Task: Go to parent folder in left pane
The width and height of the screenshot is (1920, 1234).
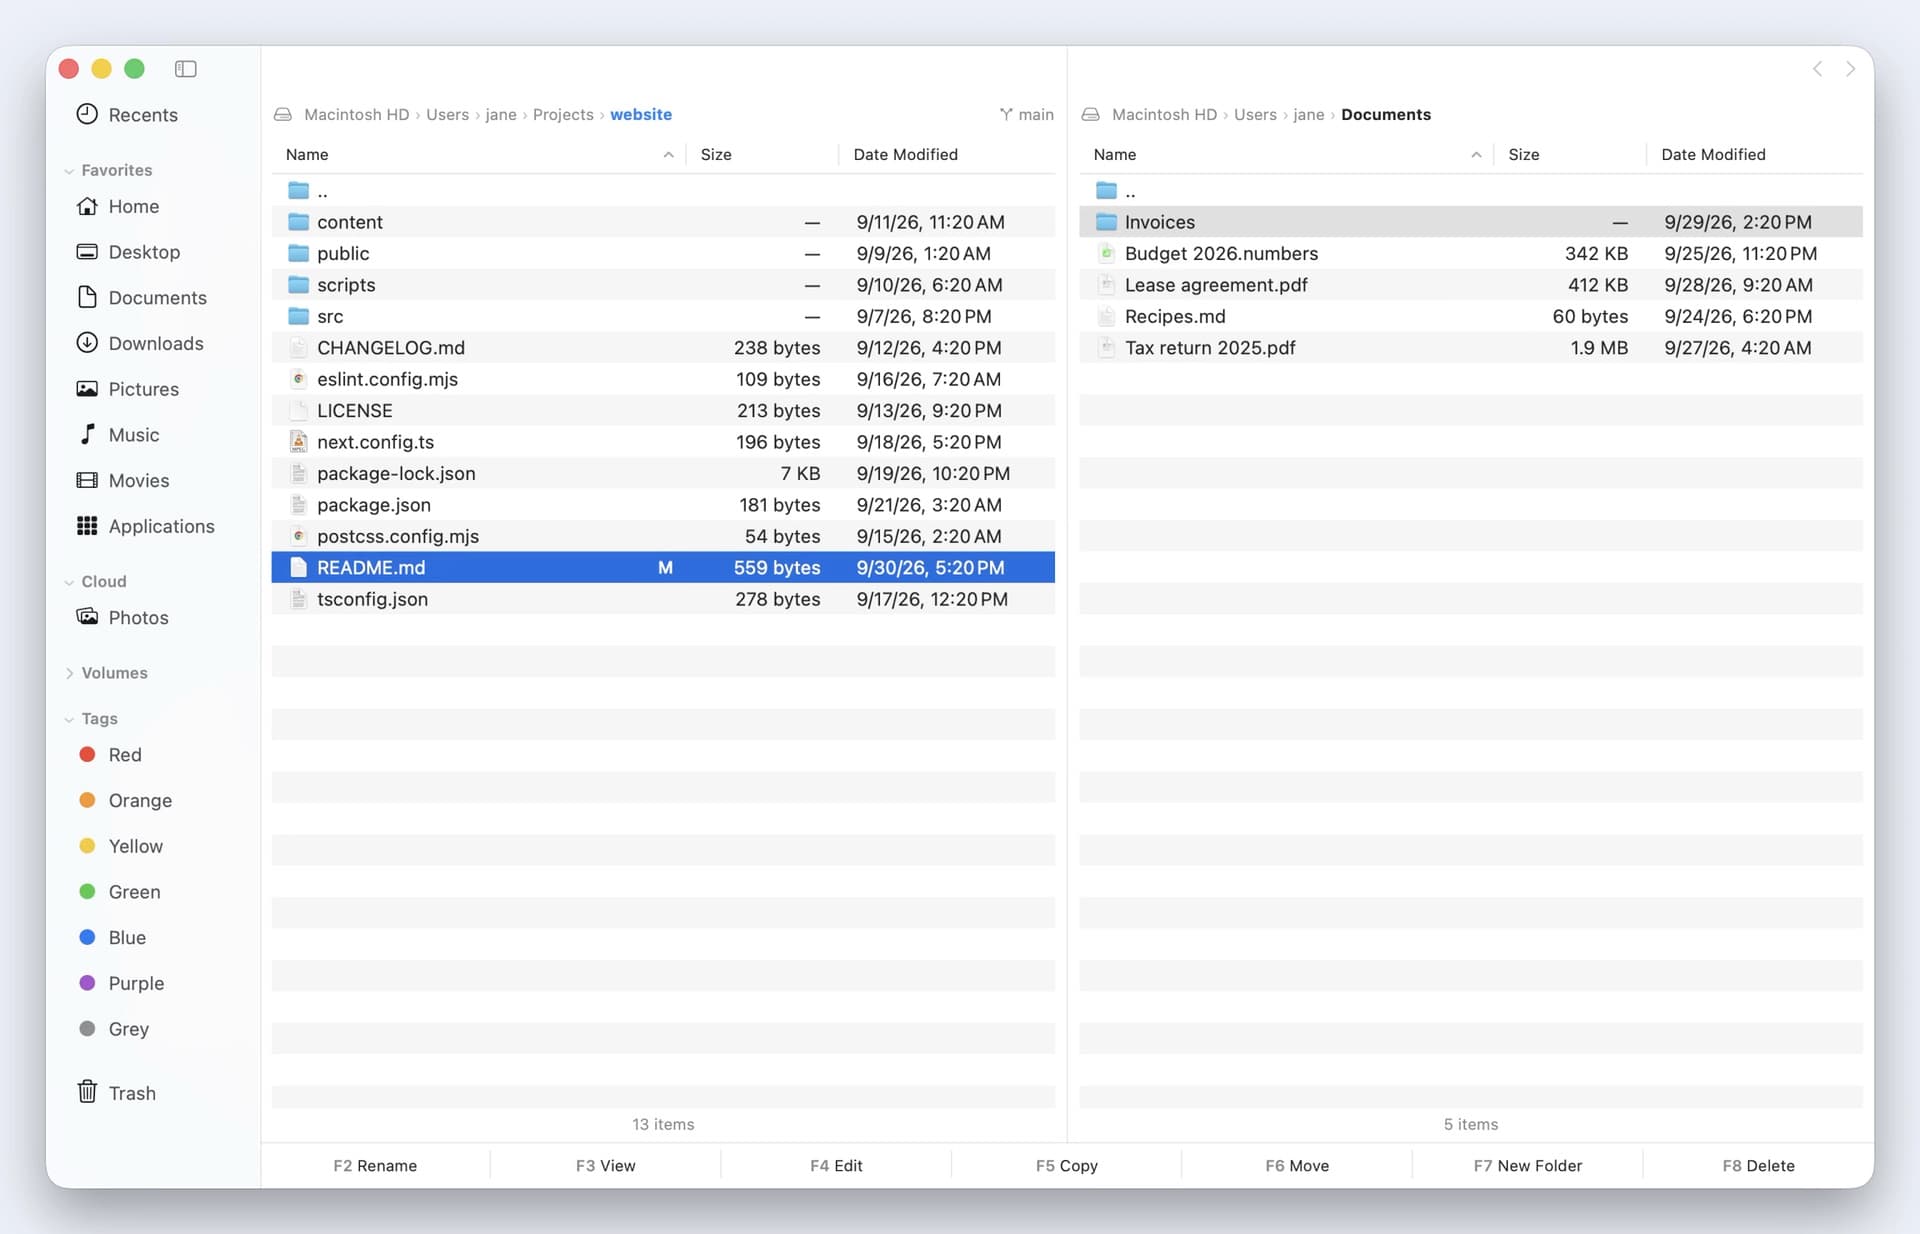Action: point(663,191)
